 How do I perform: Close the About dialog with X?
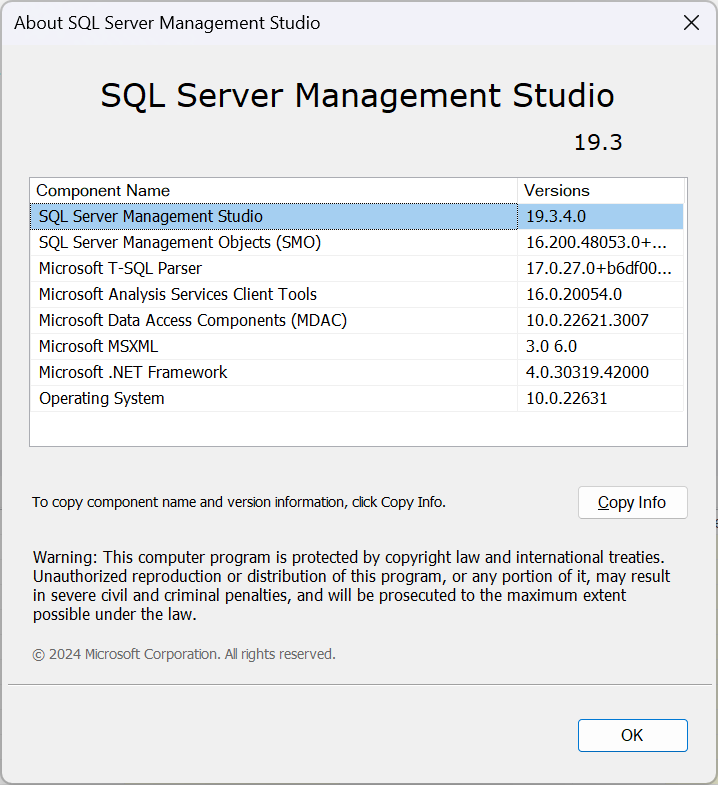click(691, 23)
